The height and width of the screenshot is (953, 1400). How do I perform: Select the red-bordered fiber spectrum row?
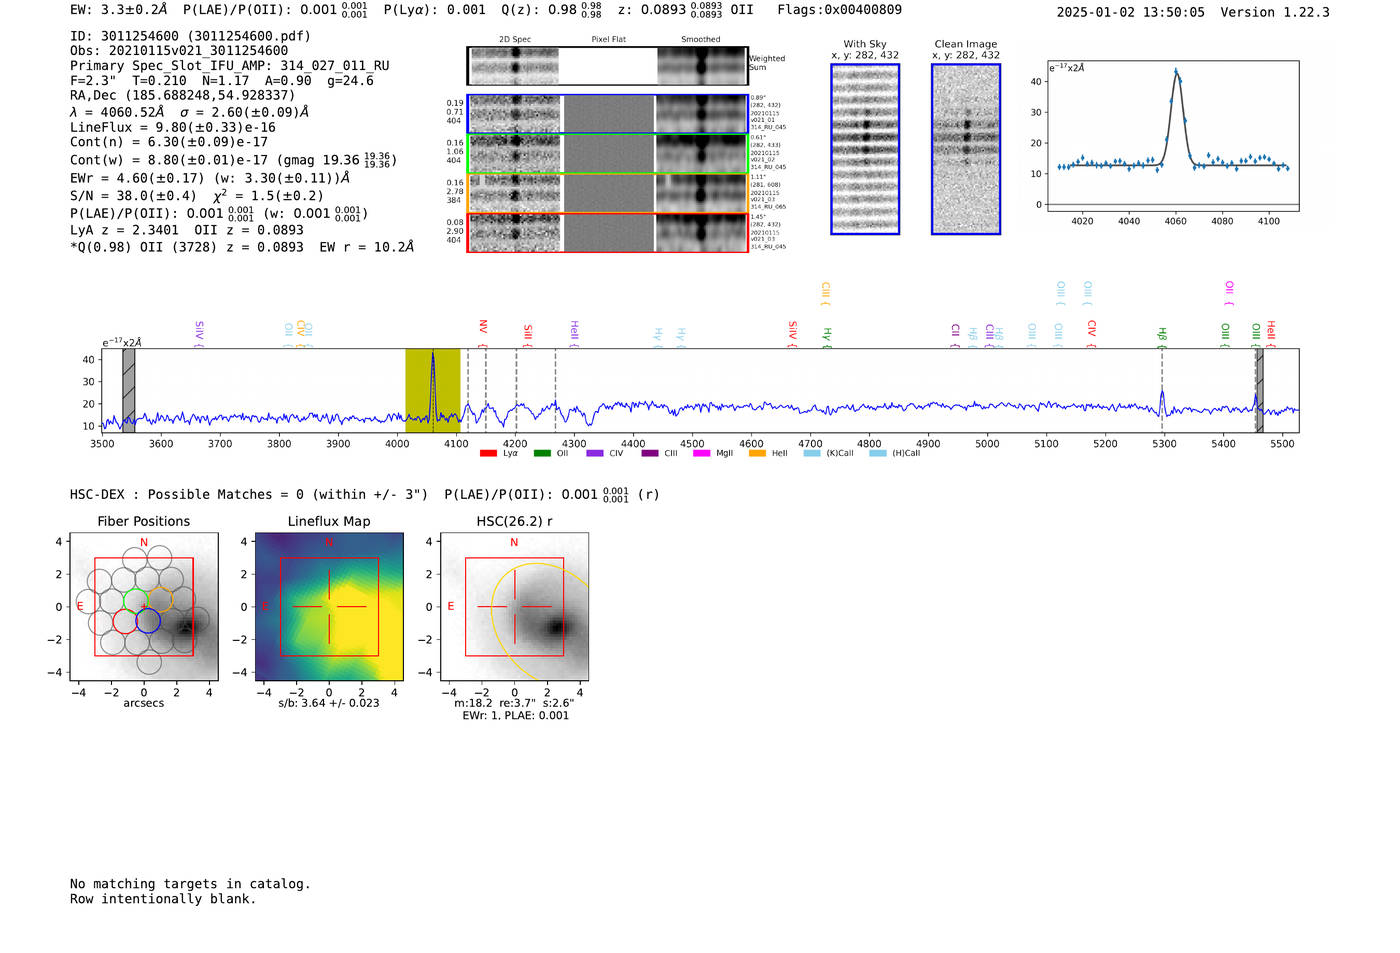(x=607, y=232)
